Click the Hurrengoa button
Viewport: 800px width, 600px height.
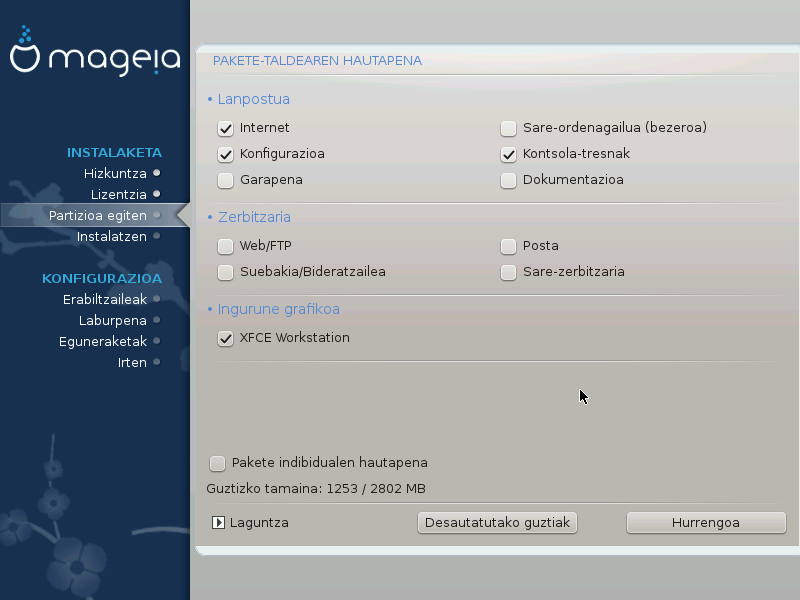tap(706, 522)
